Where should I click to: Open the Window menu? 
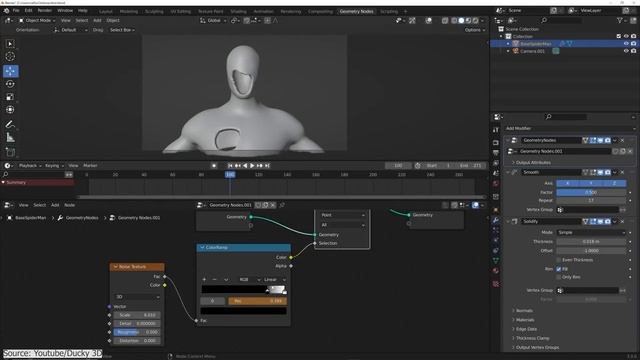pyautogui.click(x=65, y=11)
